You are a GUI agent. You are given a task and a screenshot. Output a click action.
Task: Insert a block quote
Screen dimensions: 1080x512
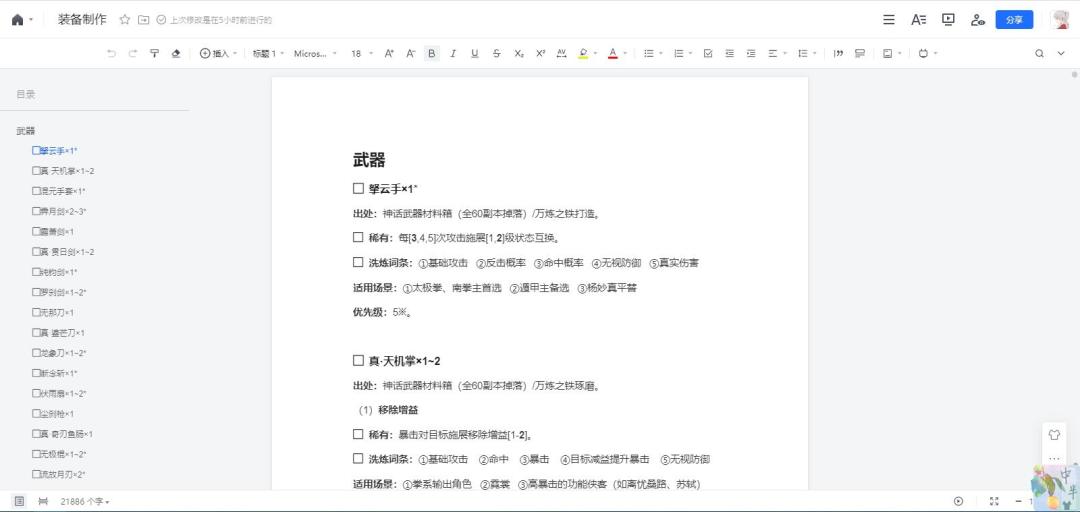click(838, 54)
